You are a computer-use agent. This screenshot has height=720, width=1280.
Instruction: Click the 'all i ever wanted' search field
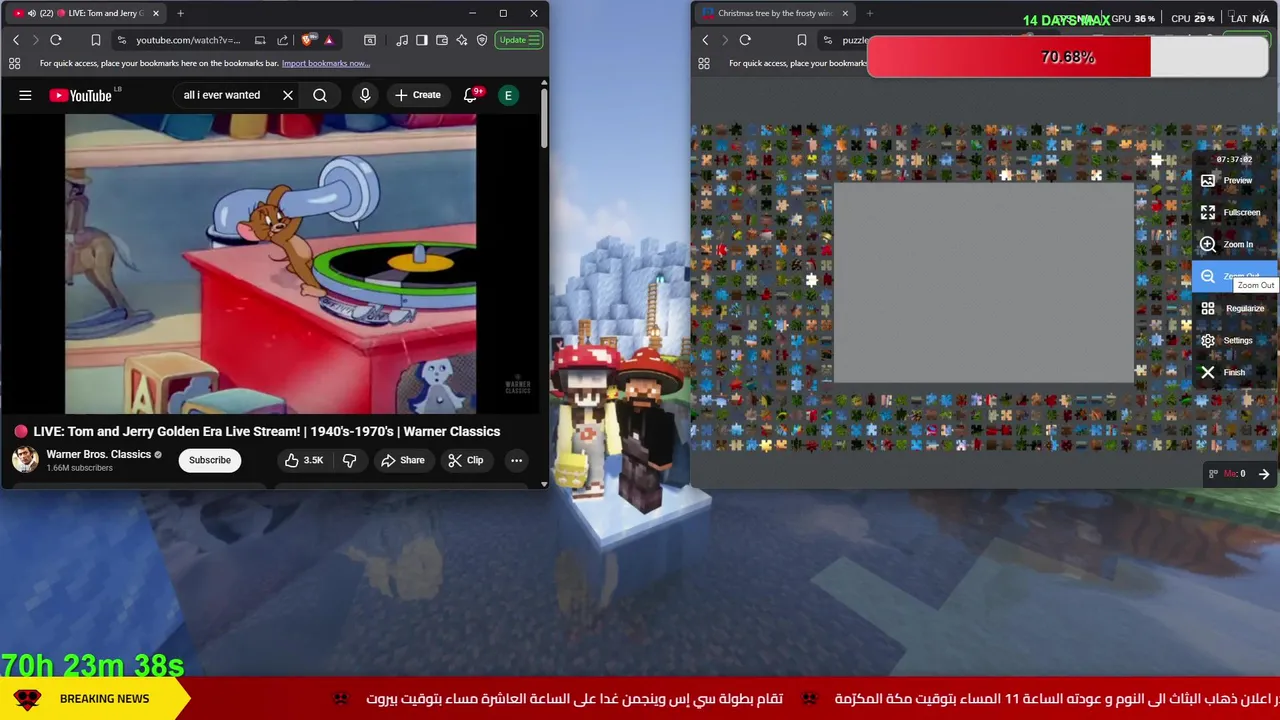(x=224, y=95)
